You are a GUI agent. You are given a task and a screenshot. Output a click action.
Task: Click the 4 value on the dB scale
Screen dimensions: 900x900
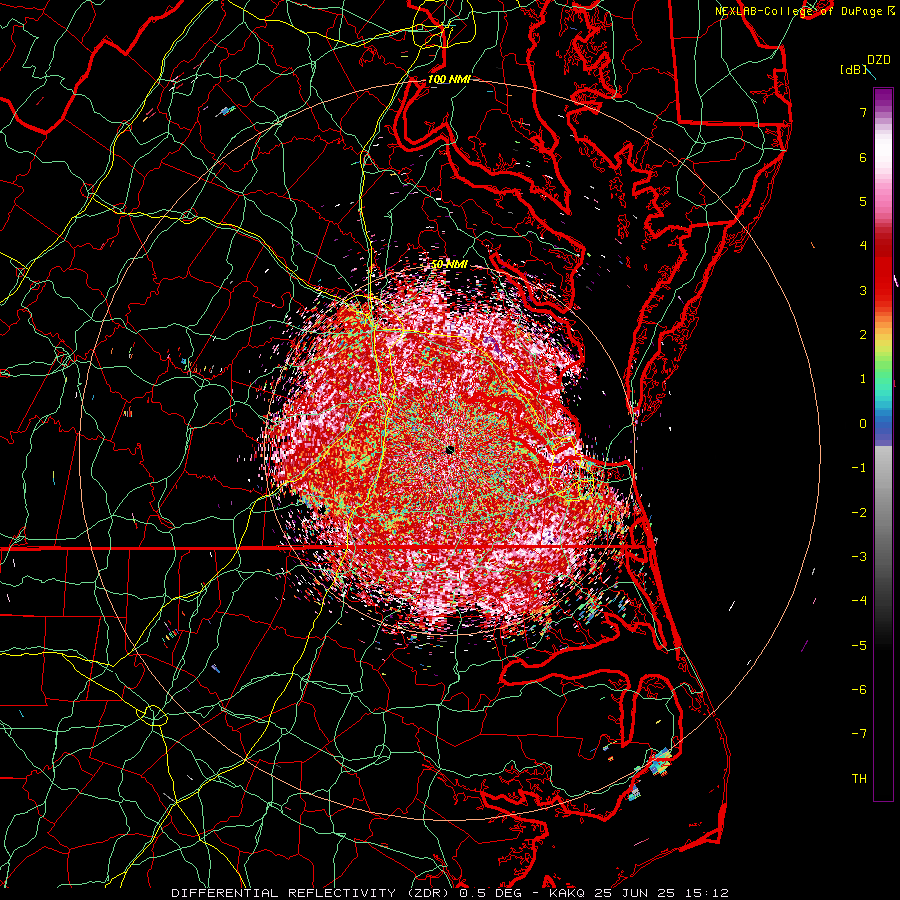[x=863, y=246]
